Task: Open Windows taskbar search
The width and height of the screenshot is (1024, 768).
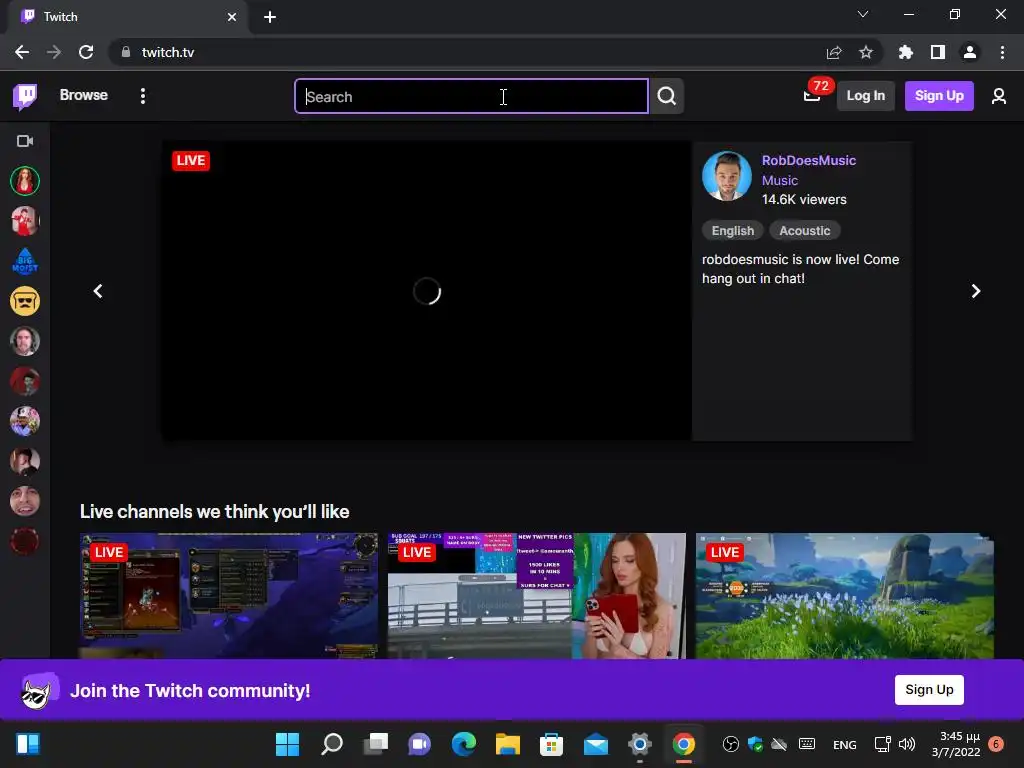Action: point(332,744)
